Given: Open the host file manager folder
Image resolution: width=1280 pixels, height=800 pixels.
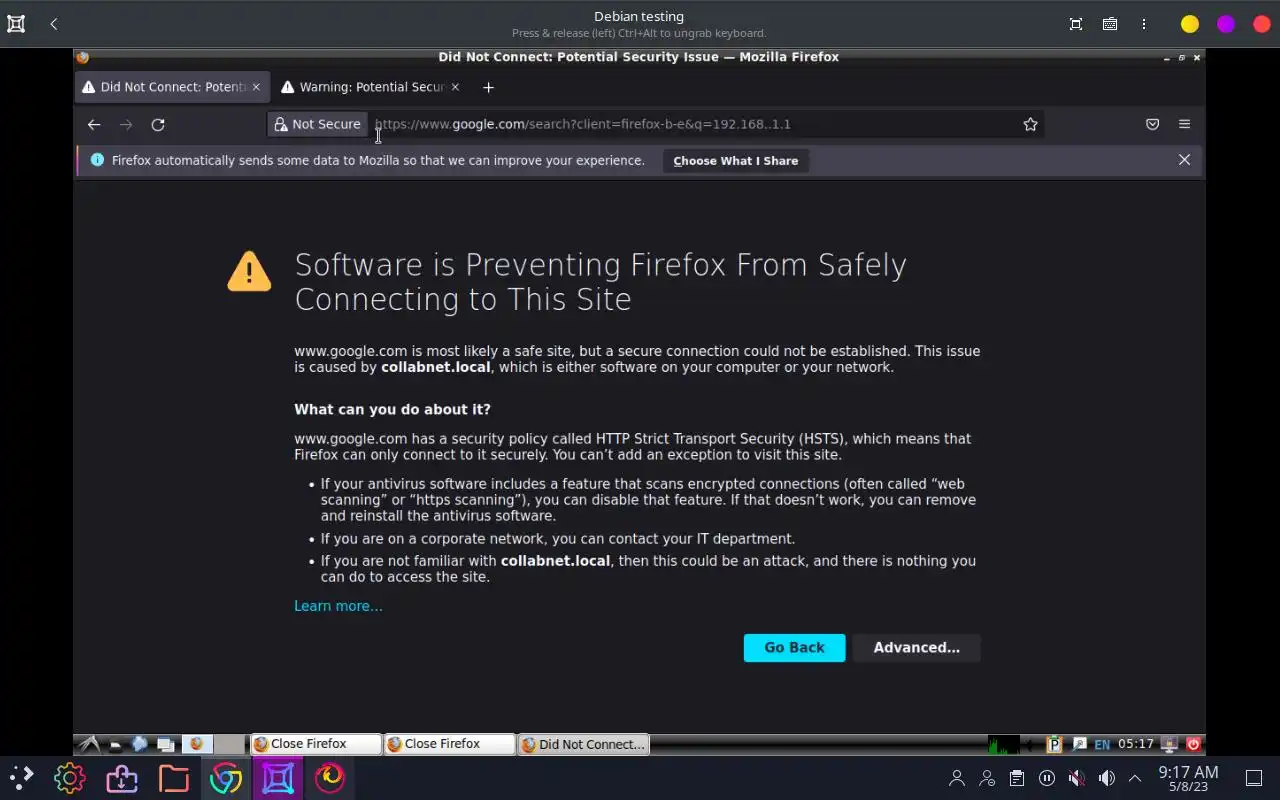Looking at the screenshot, I should [x=173, y=777].
